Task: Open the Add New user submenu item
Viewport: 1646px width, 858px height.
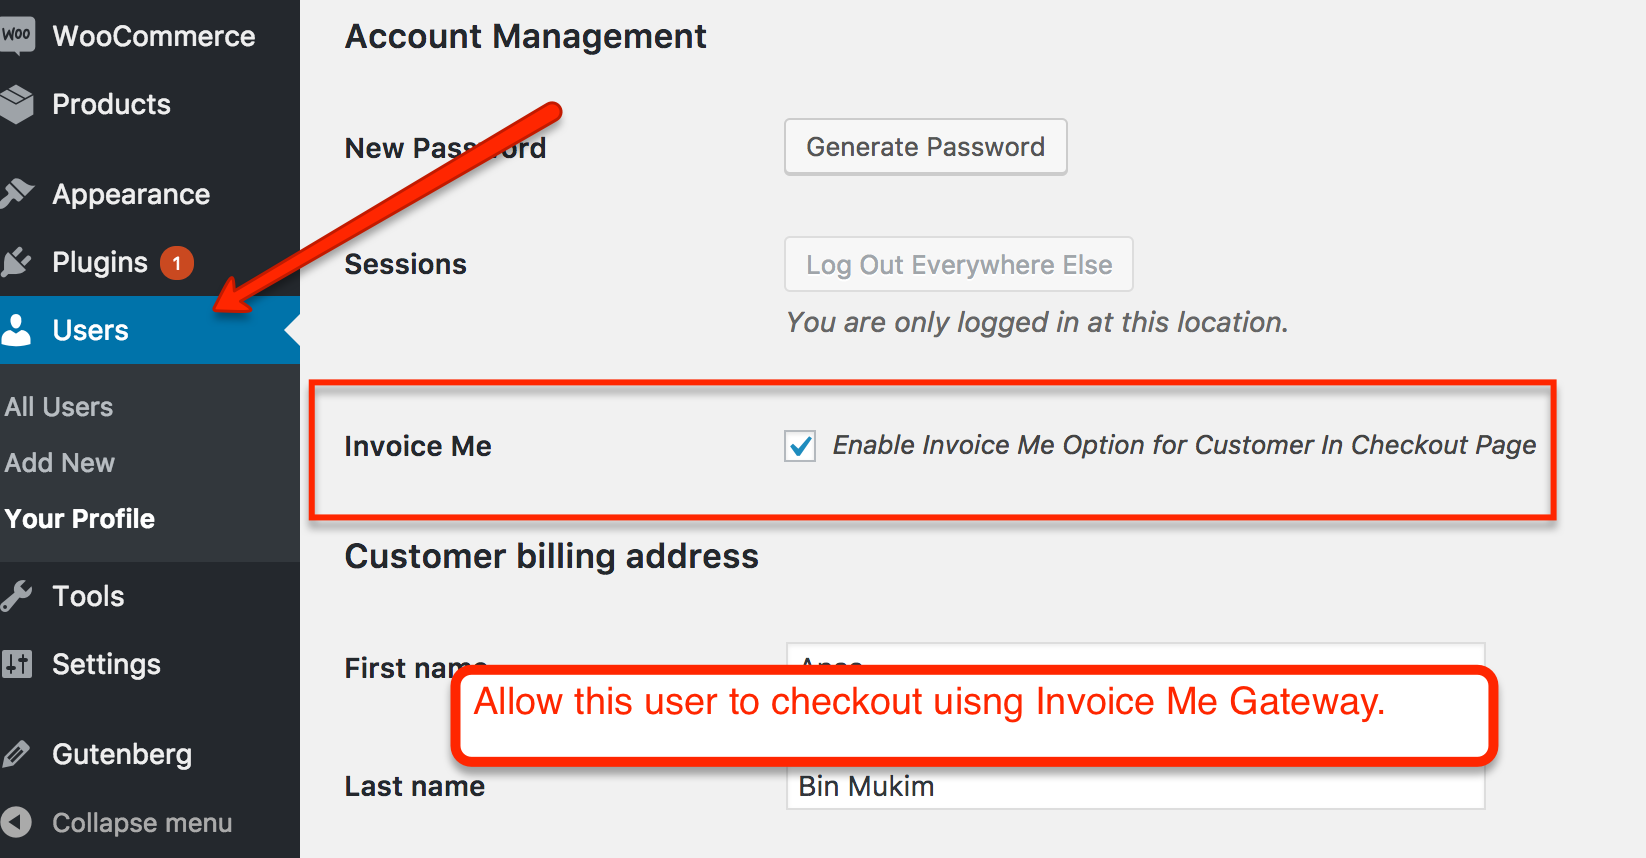Action: pos(60,463)
